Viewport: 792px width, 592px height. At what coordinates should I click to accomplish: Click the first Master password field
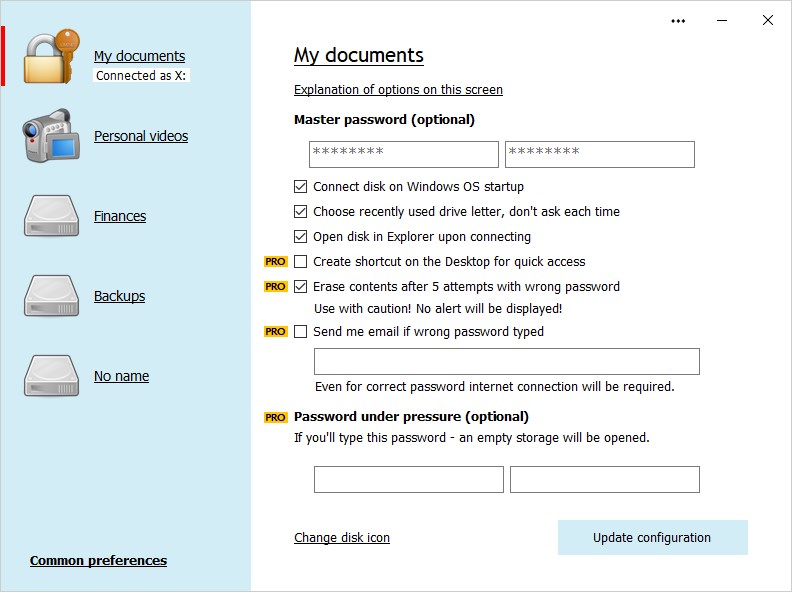click(x=404, y=154)
